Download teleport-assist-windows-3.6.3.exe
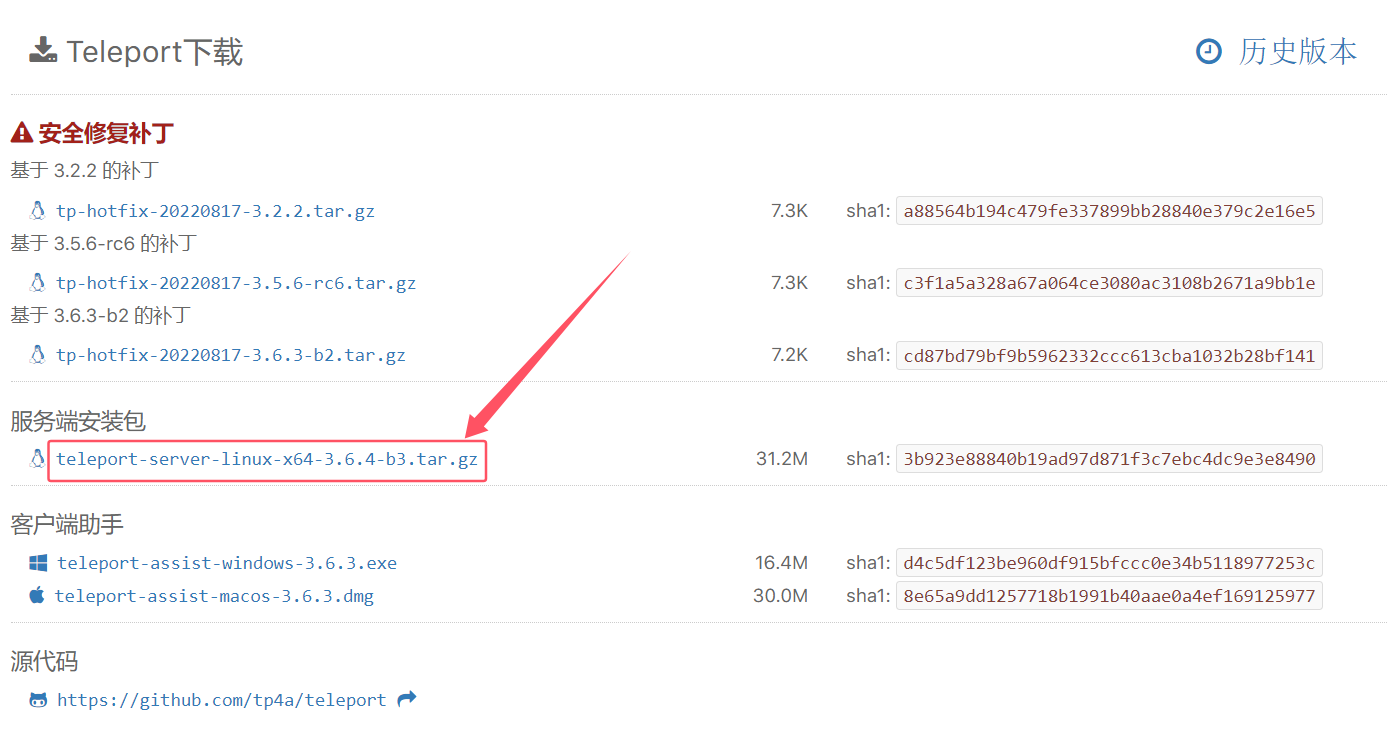The height and width of the screenshot is (735, 1387). point(227,563)
